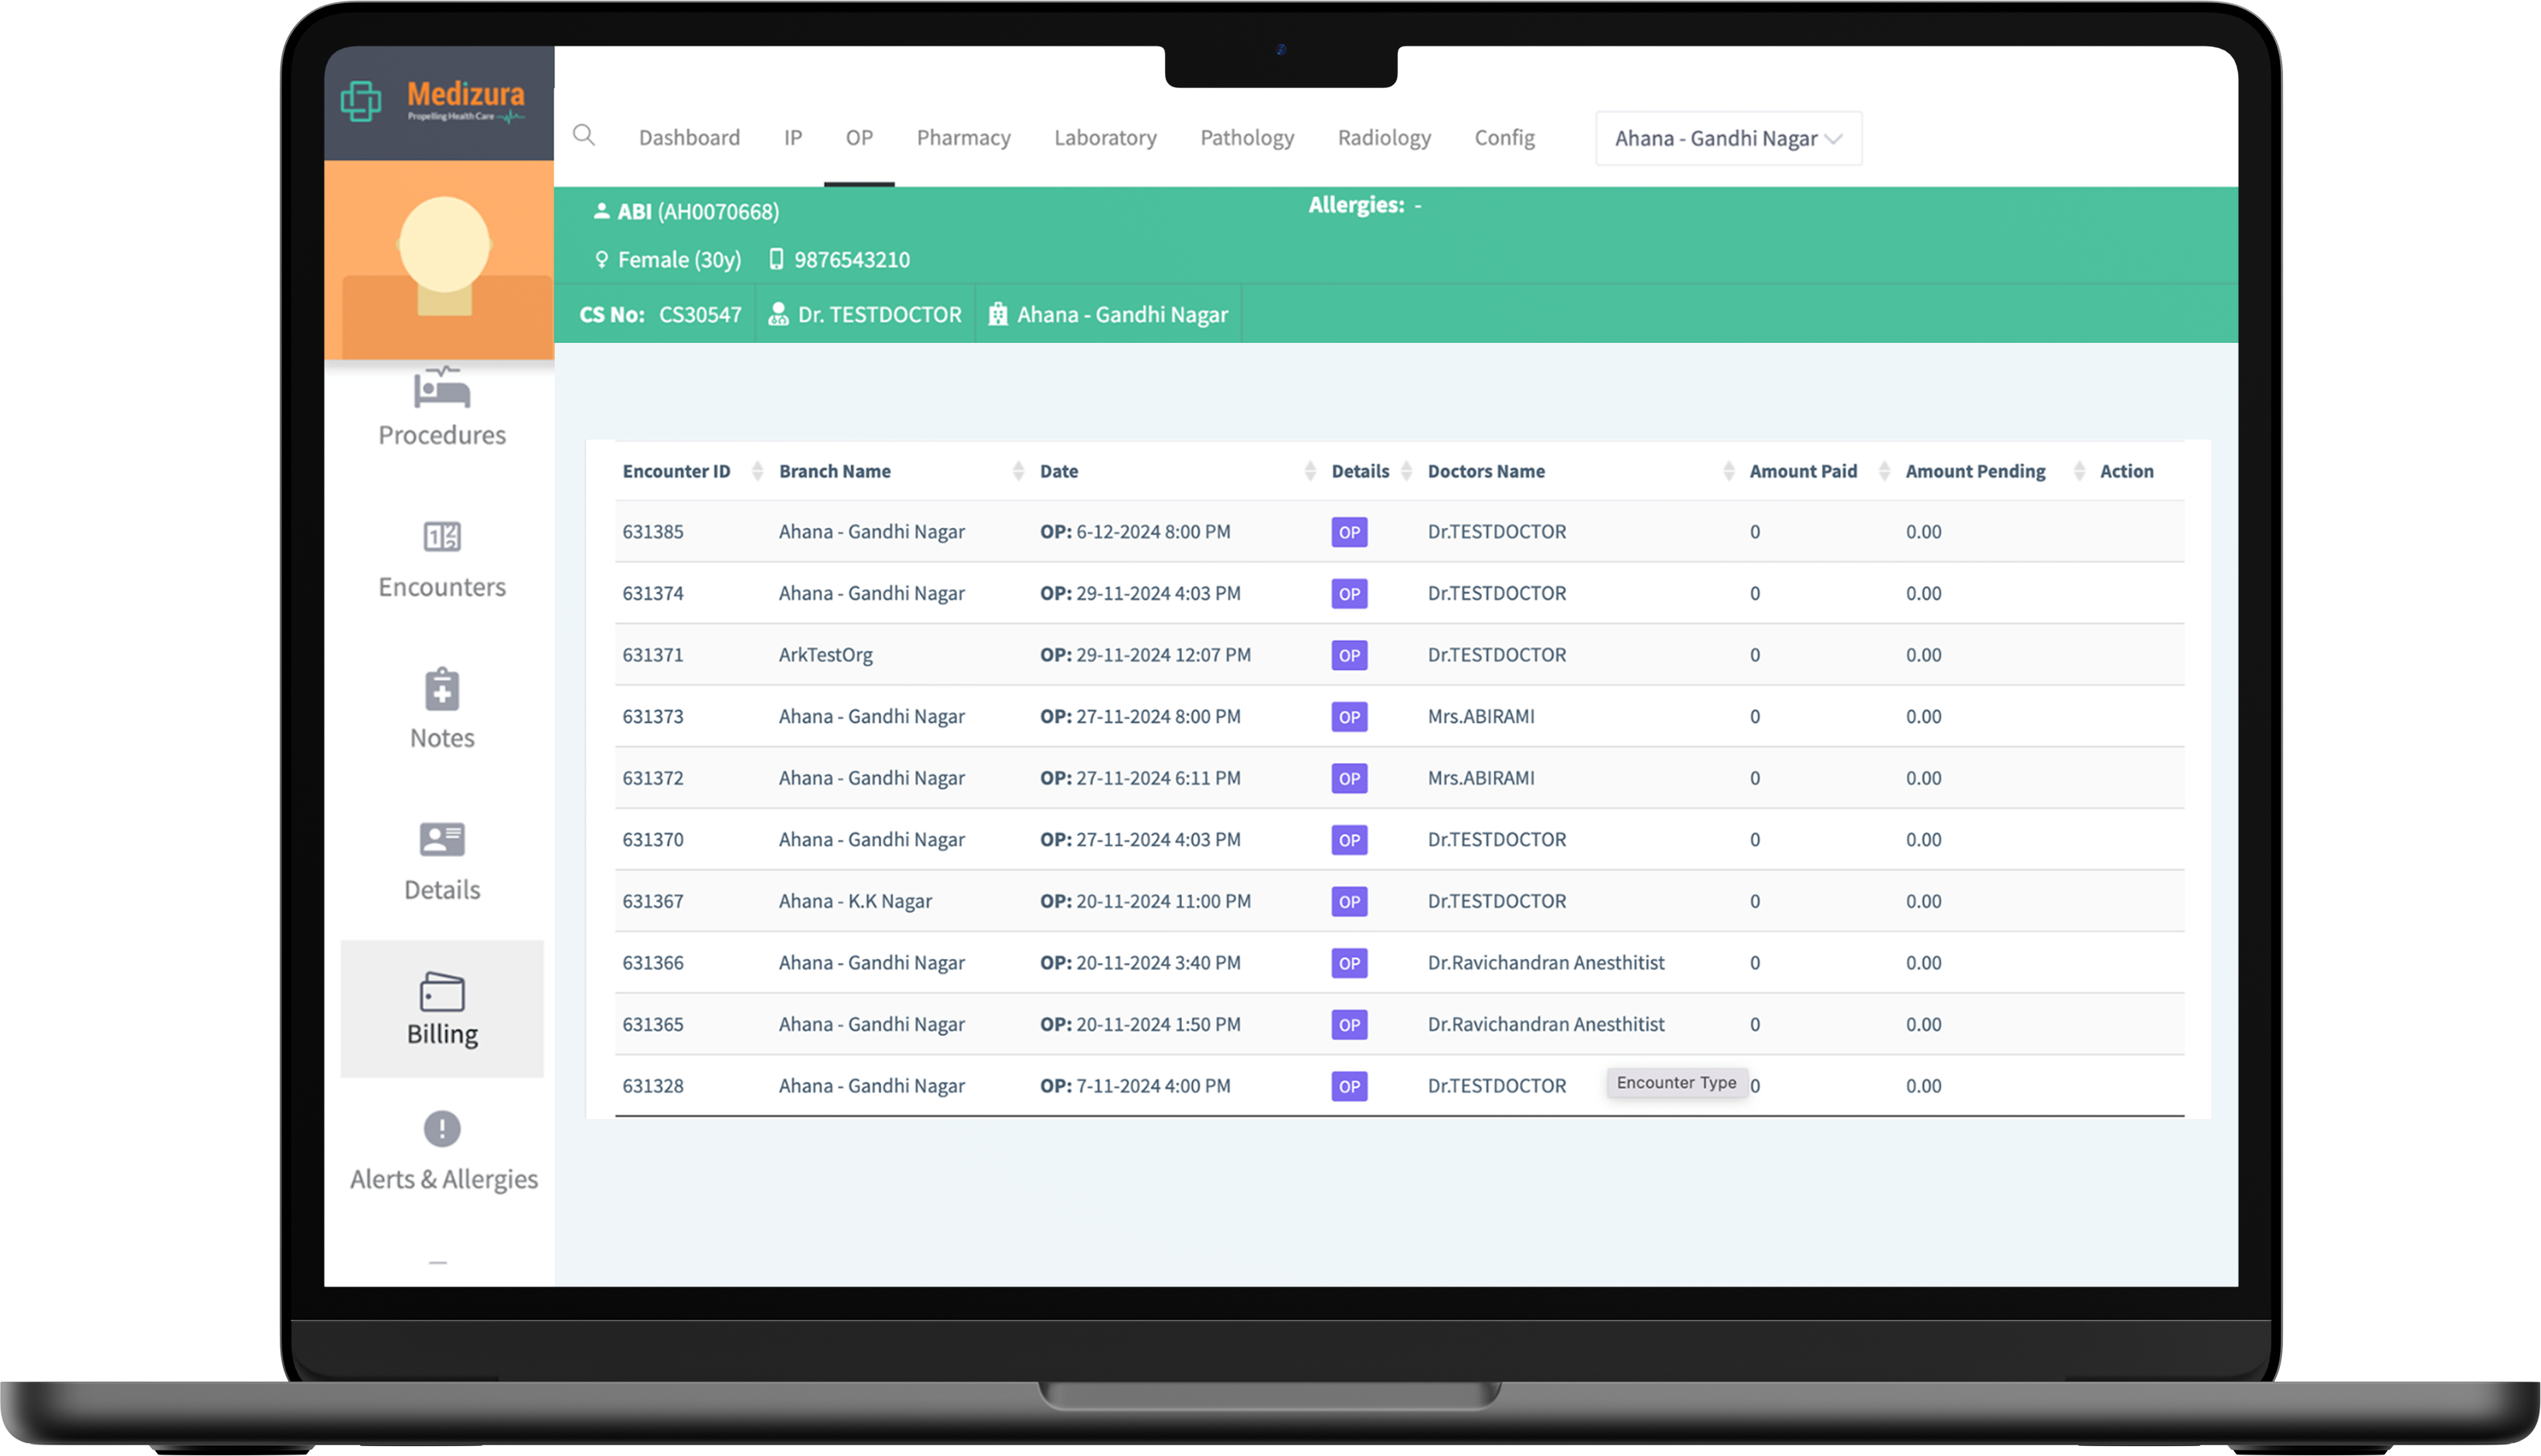Switch to the Pharmacy tab

[962, 138]
